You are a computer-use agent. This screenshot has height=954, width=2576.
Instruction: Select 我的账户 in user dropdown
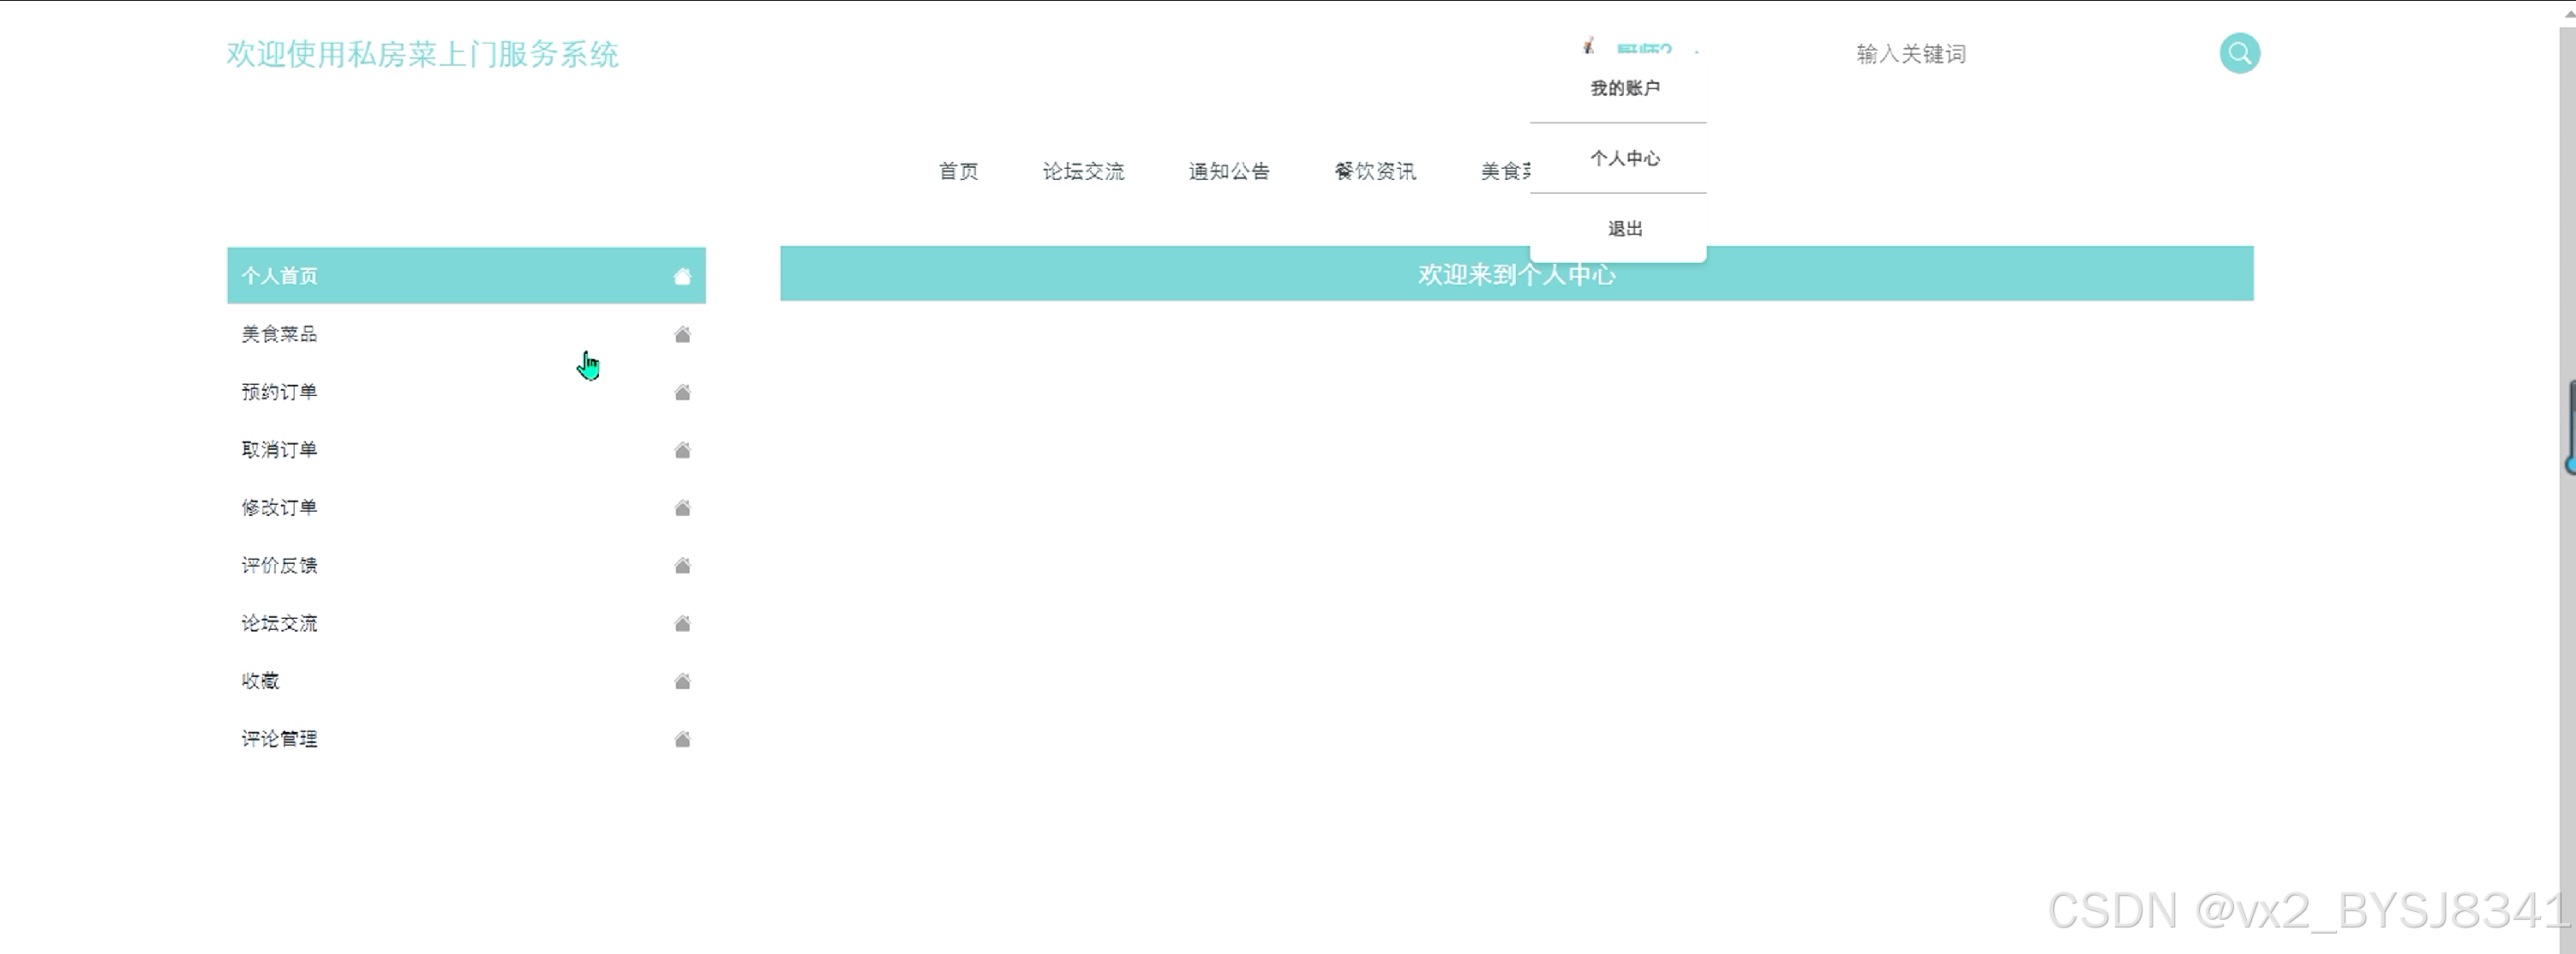[x=1624, y=88]
